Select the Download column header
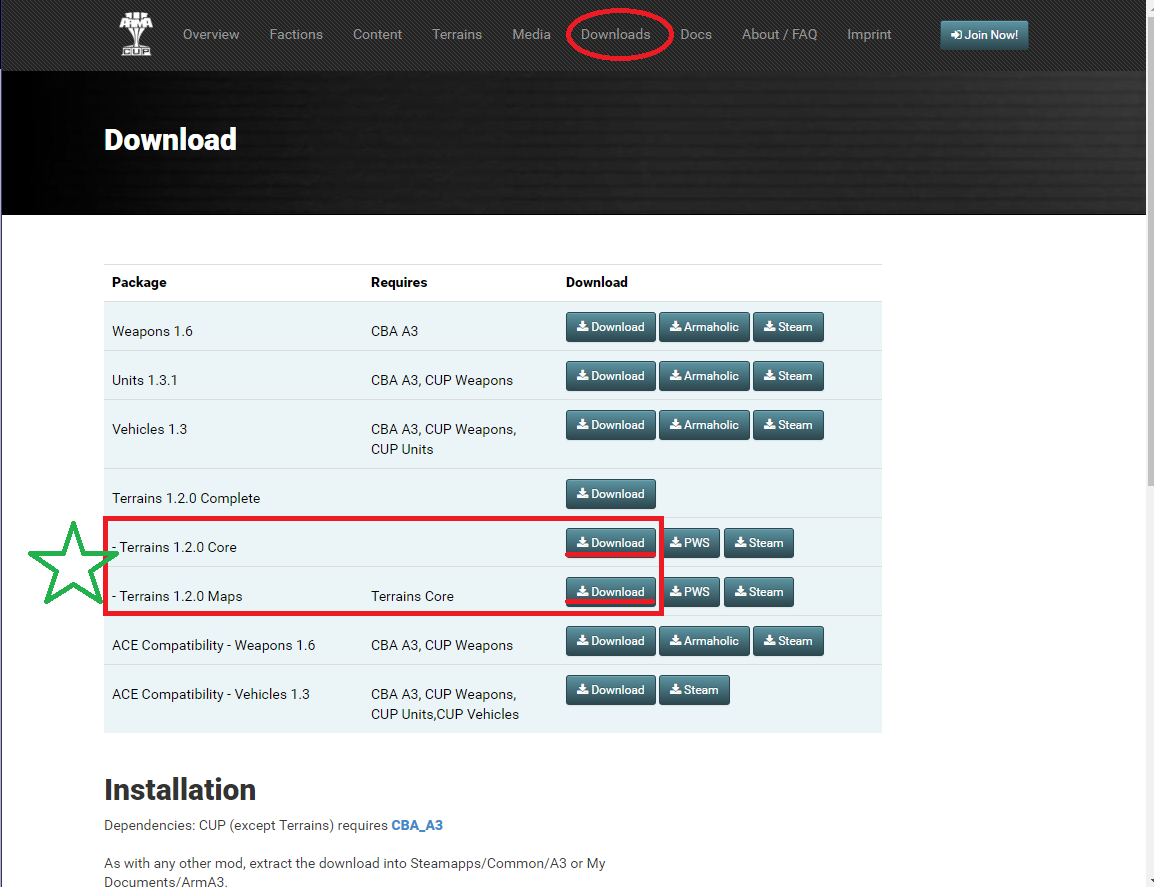Image resolution: width=1154 pixels, height=887 pixels. pos(597,282)
